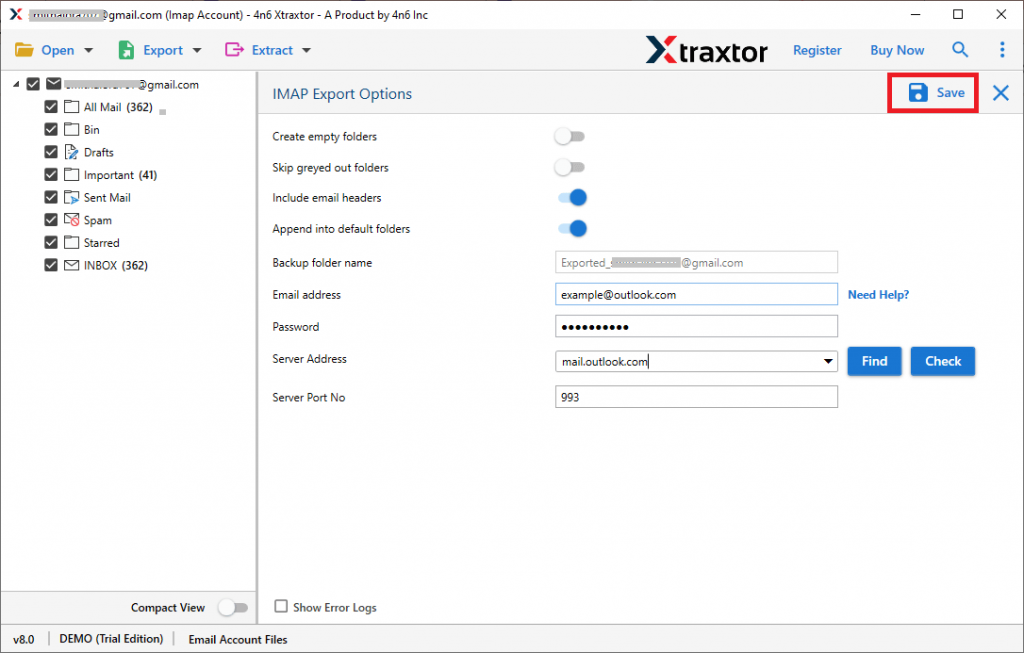
Task: Click the Save floppy disk icon
Action: click(918, 93)
